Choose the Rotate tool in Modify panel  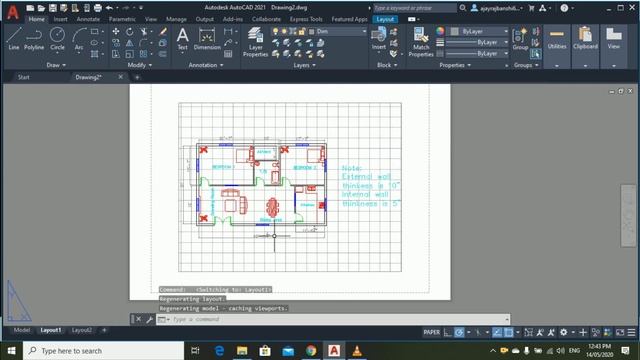[x=129, y=31]
